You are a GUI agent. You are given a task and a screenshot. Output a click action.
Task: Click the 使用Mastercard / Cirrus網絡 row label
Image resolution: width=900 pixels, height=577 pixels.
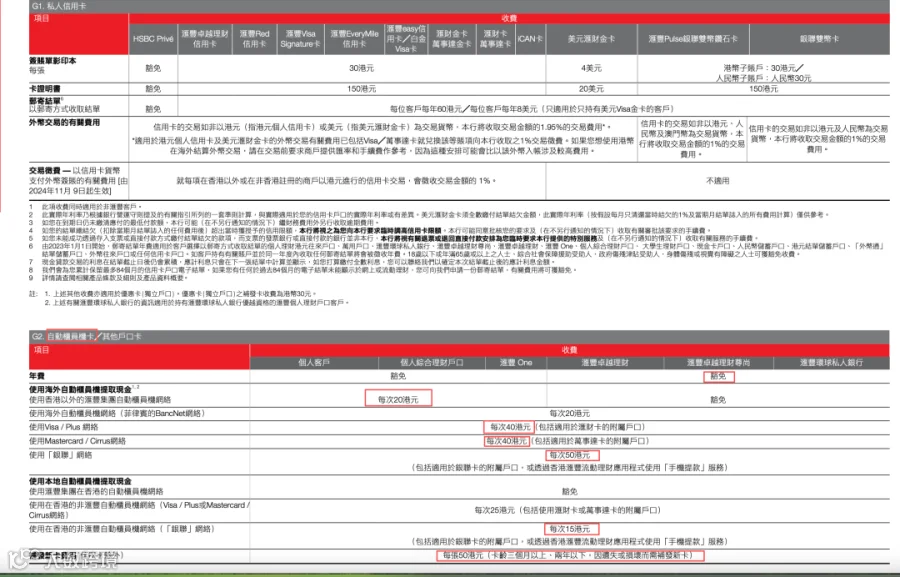point(77,441)
